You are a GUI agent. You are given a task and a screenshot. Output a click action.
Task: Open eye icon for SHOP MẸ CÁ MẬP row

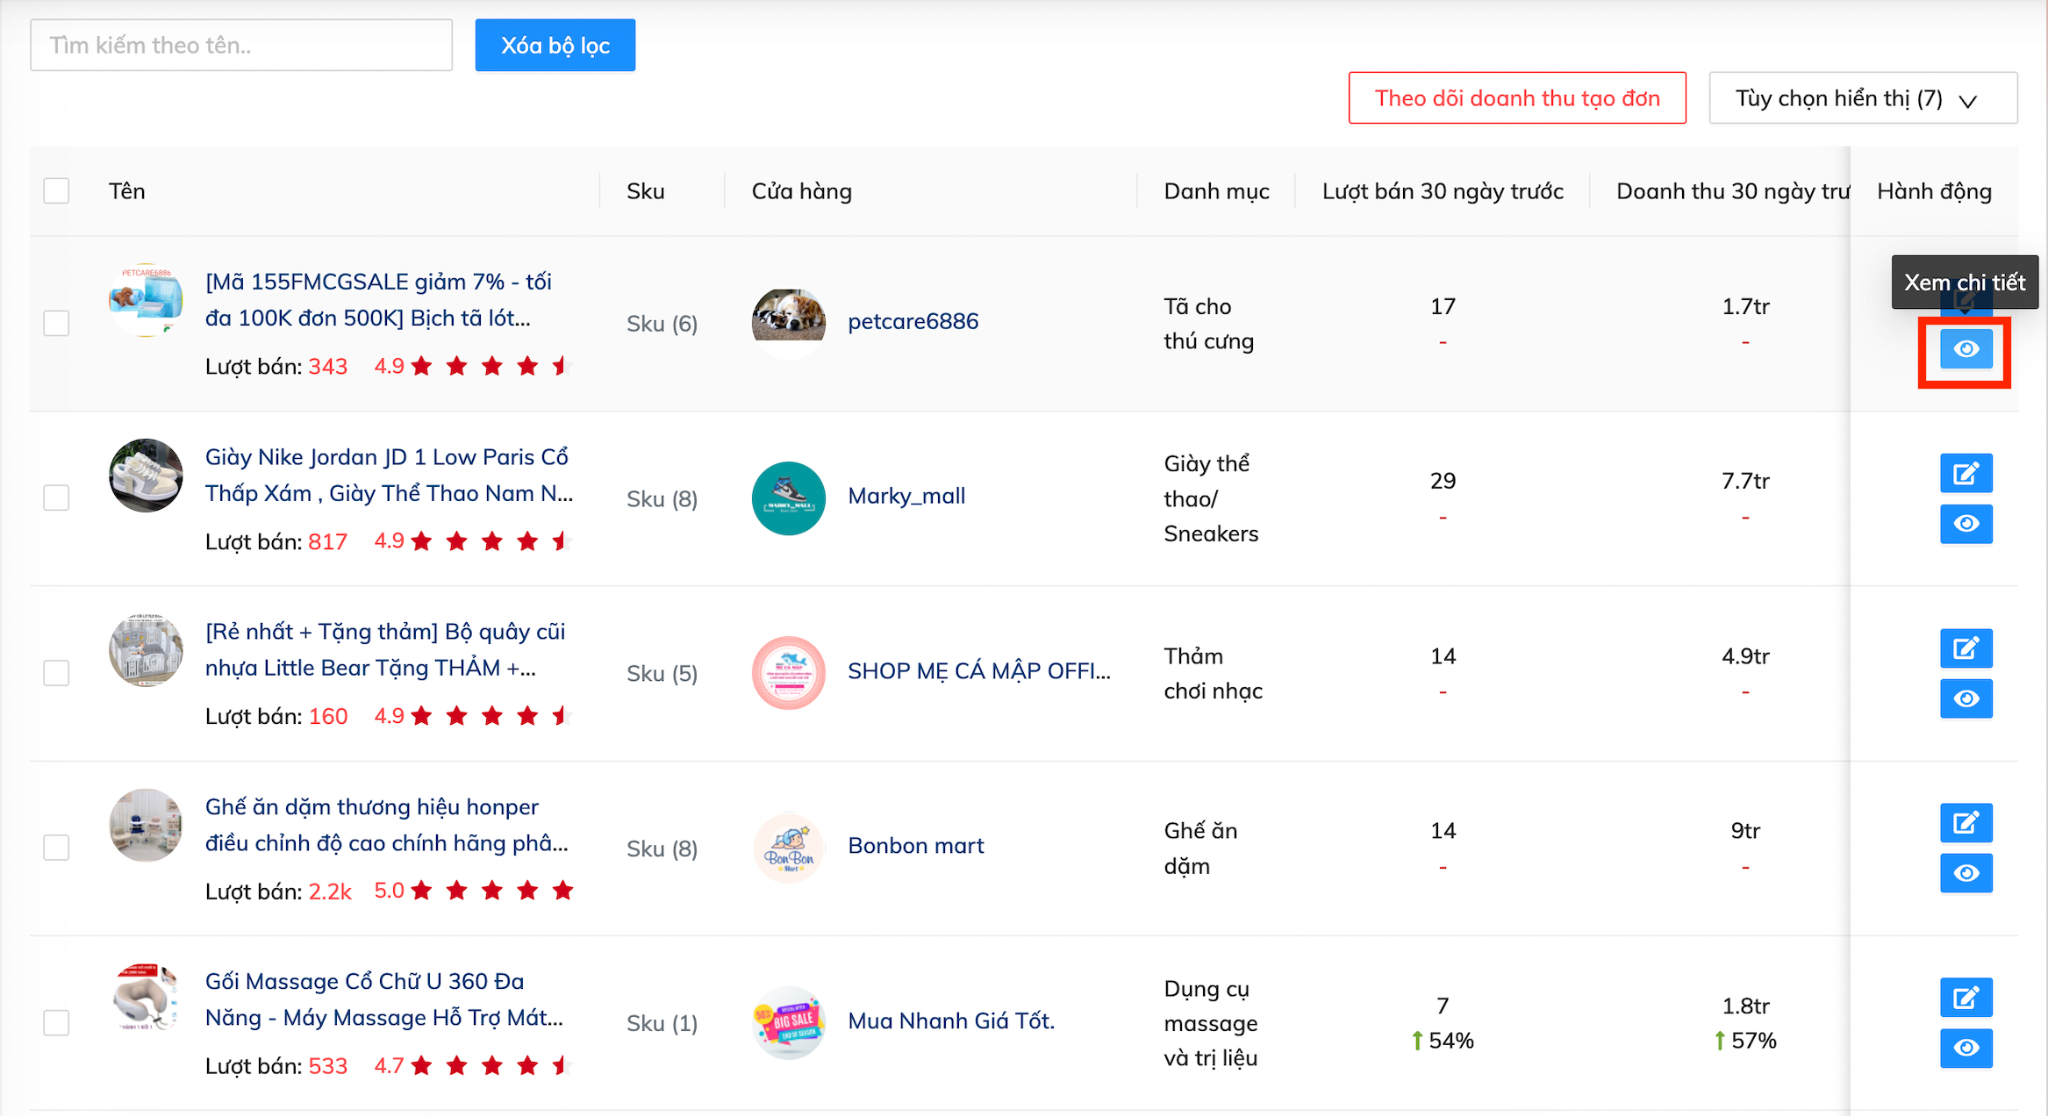pos(1965,698)
